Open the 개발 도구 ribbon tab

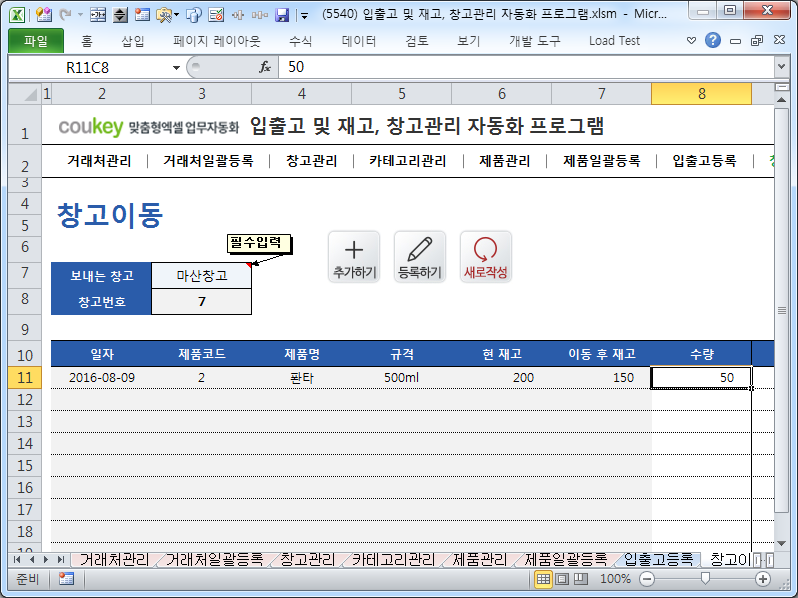click(535, 41)
